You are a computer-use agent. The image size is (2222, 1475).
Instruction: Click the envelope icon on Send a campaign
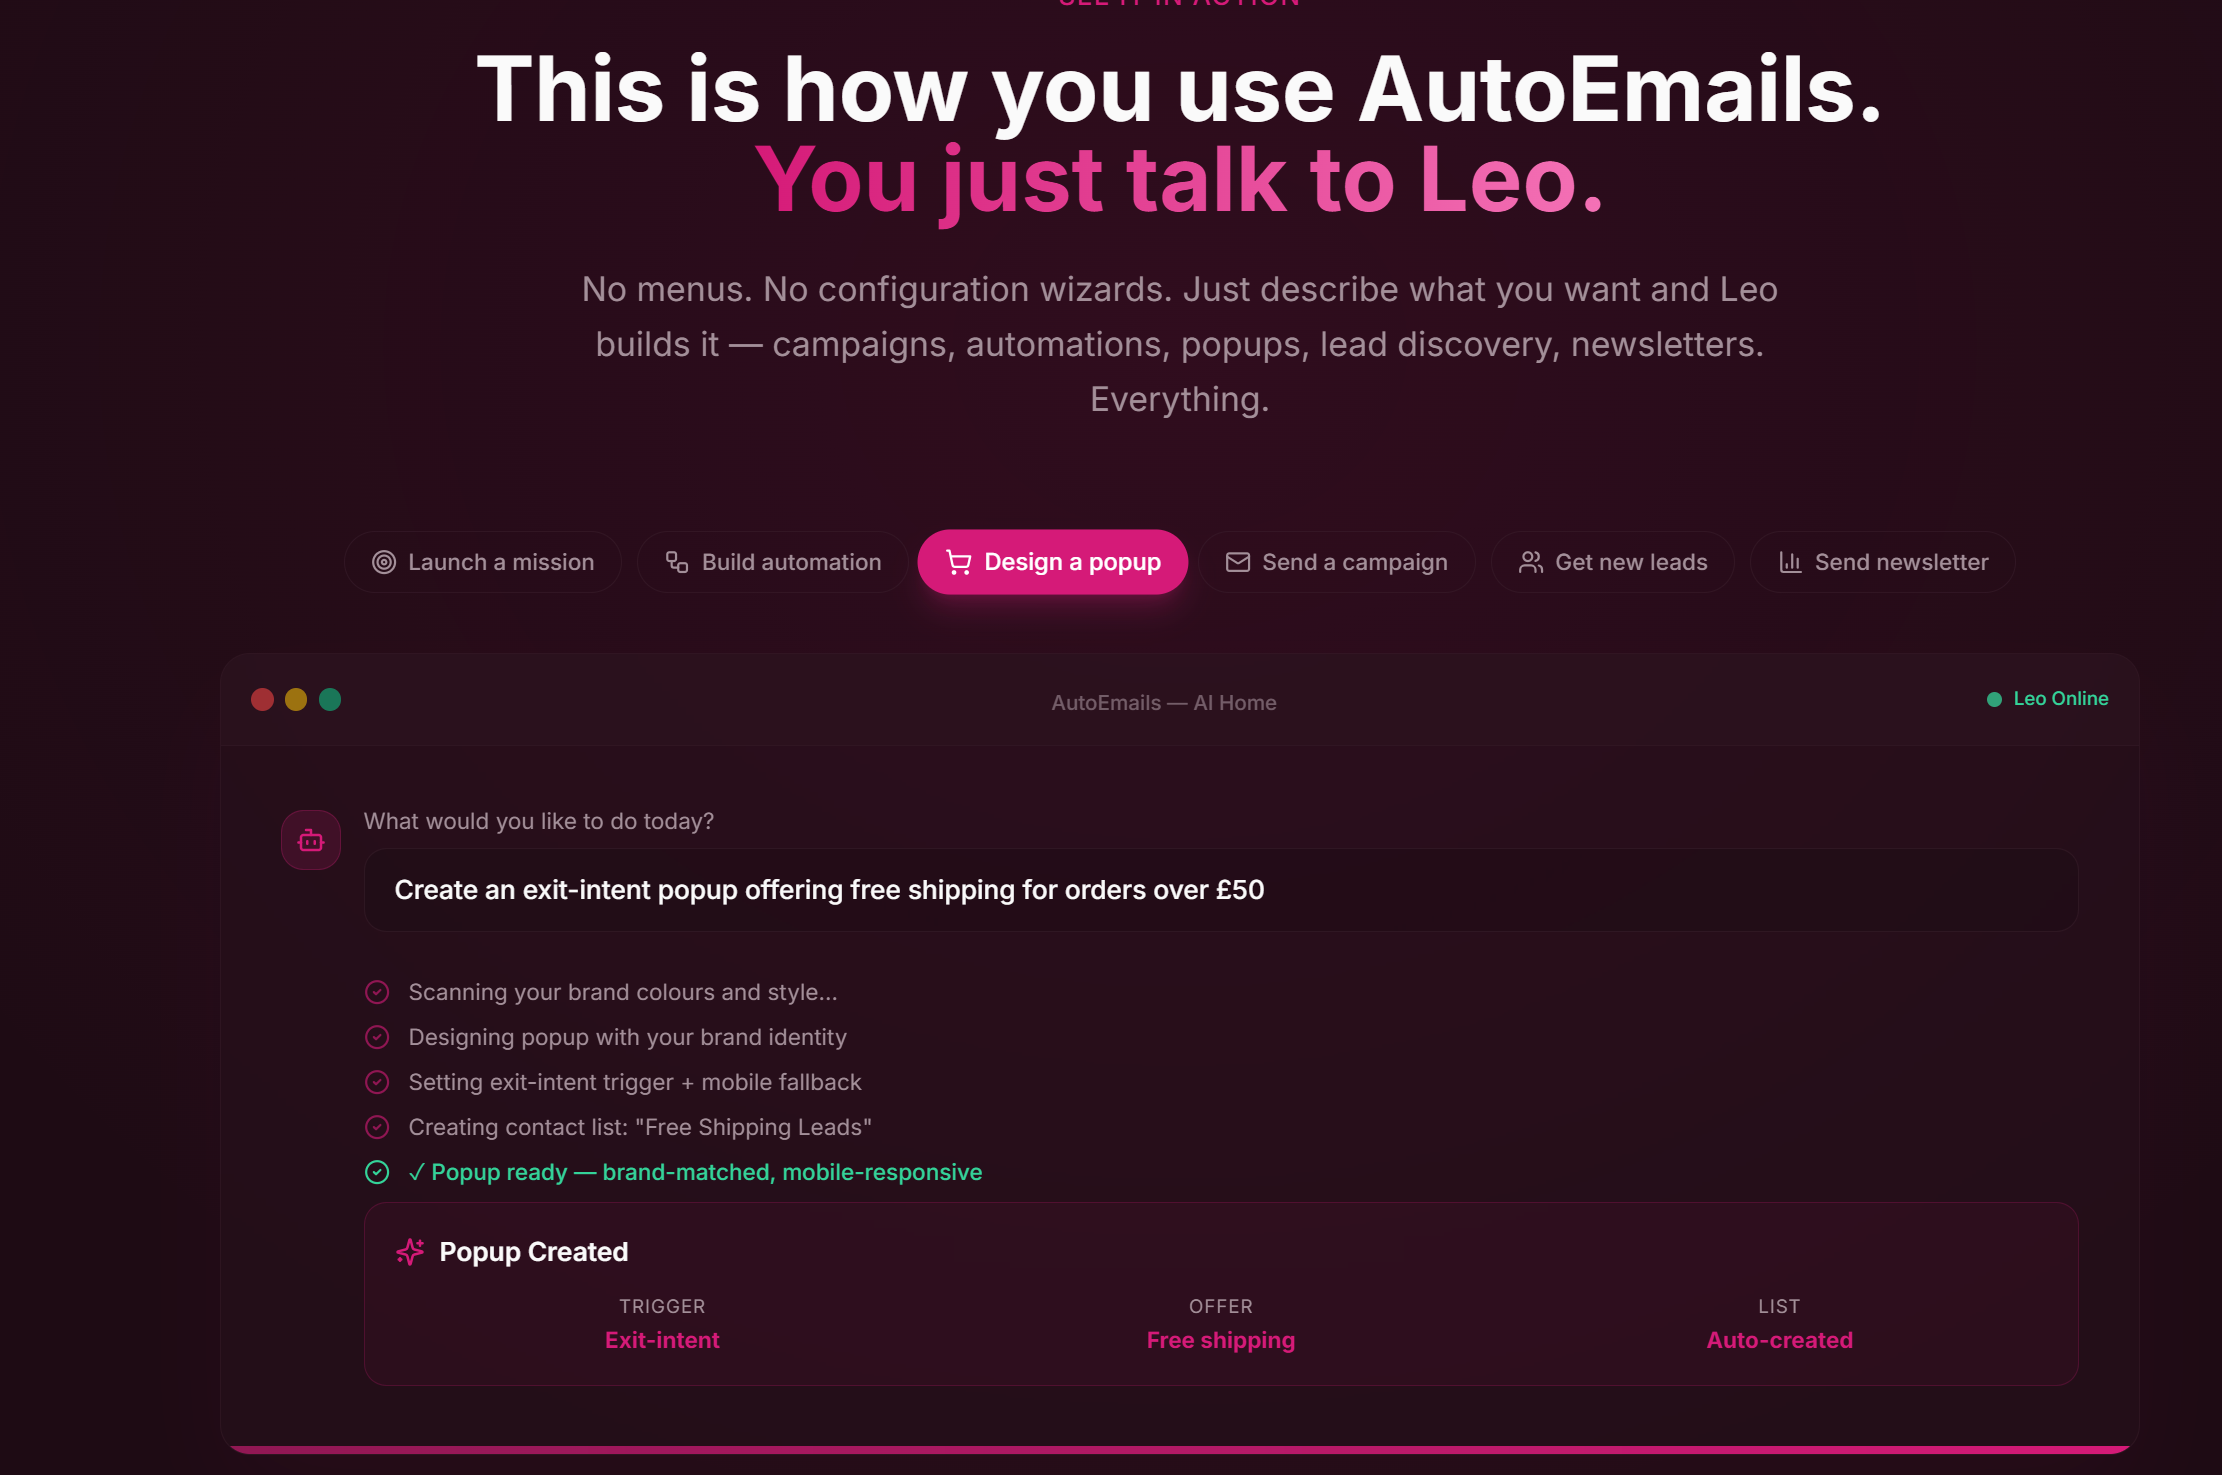[1238, 562]
